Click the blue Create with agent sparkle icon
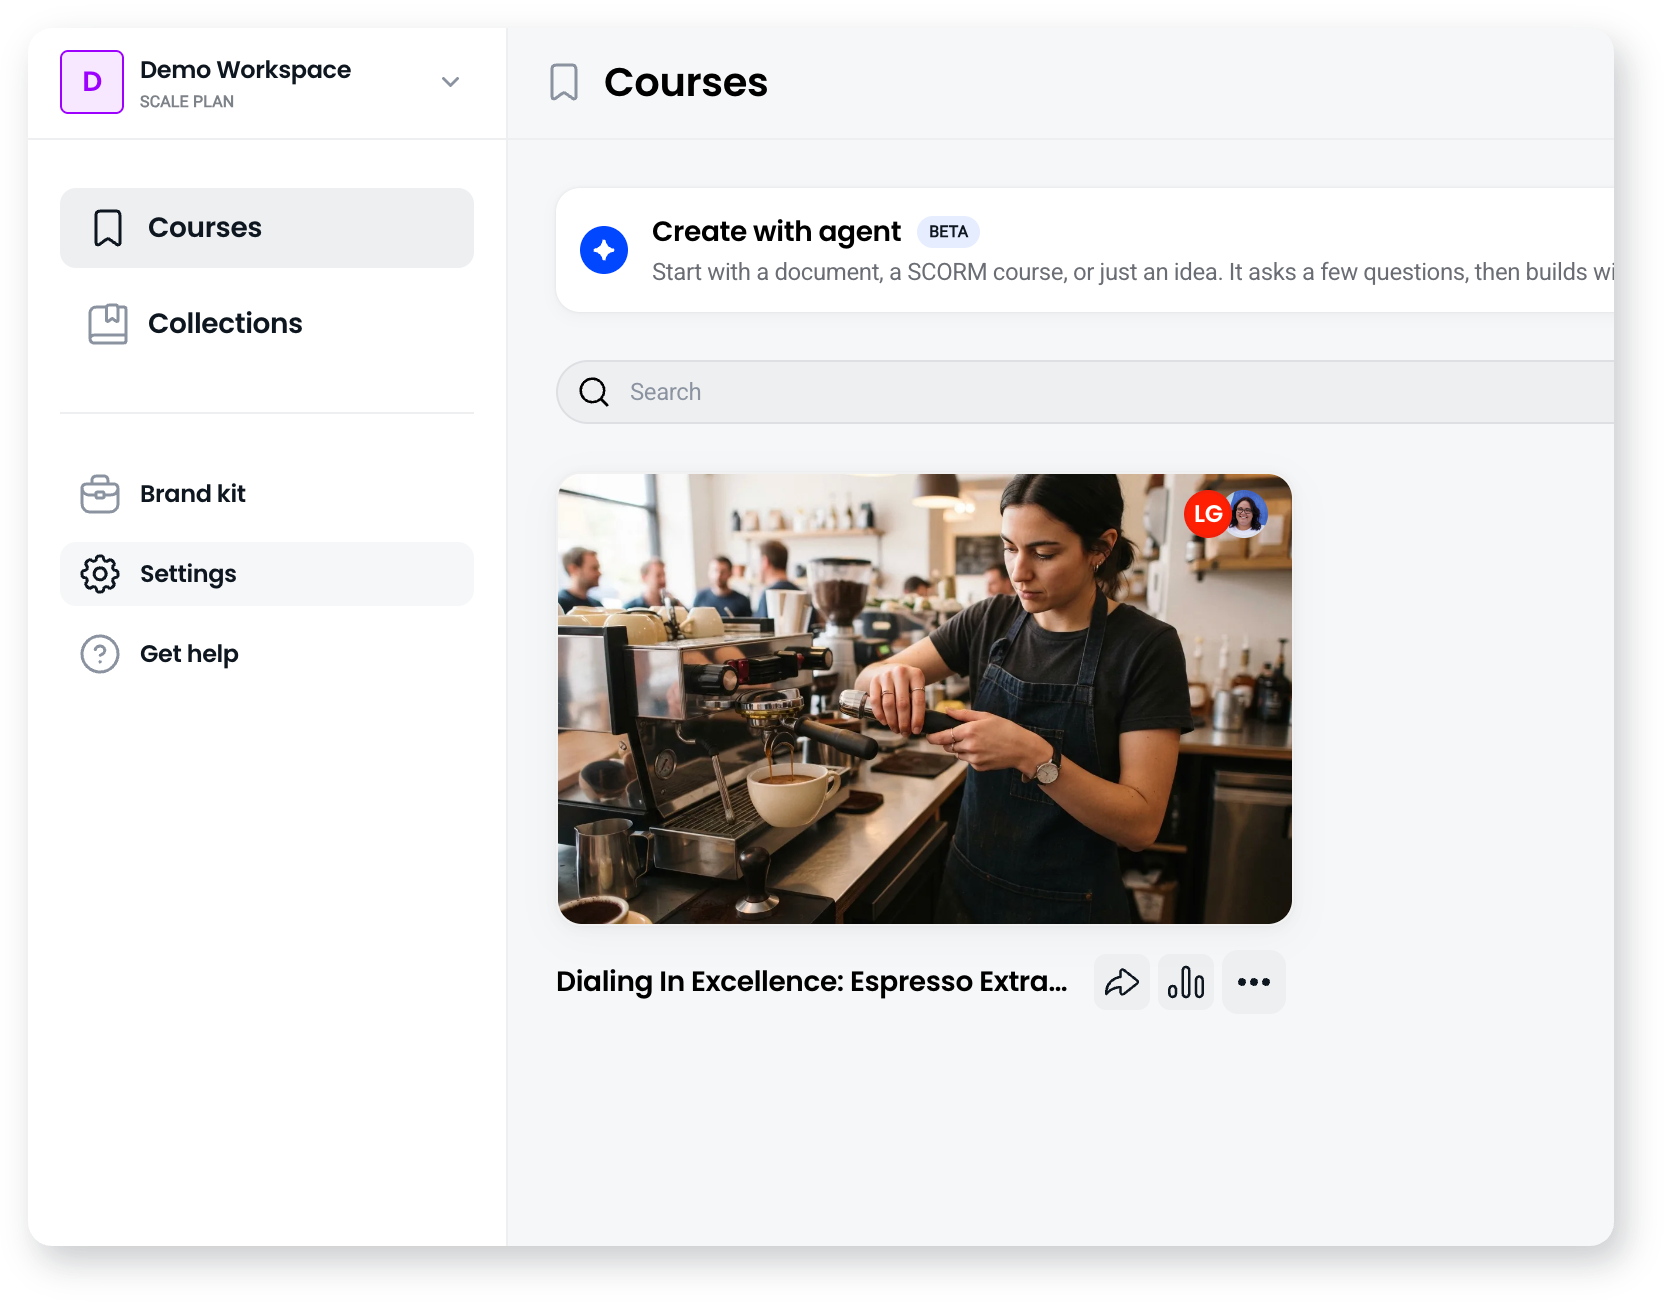 tap(604, 250)
